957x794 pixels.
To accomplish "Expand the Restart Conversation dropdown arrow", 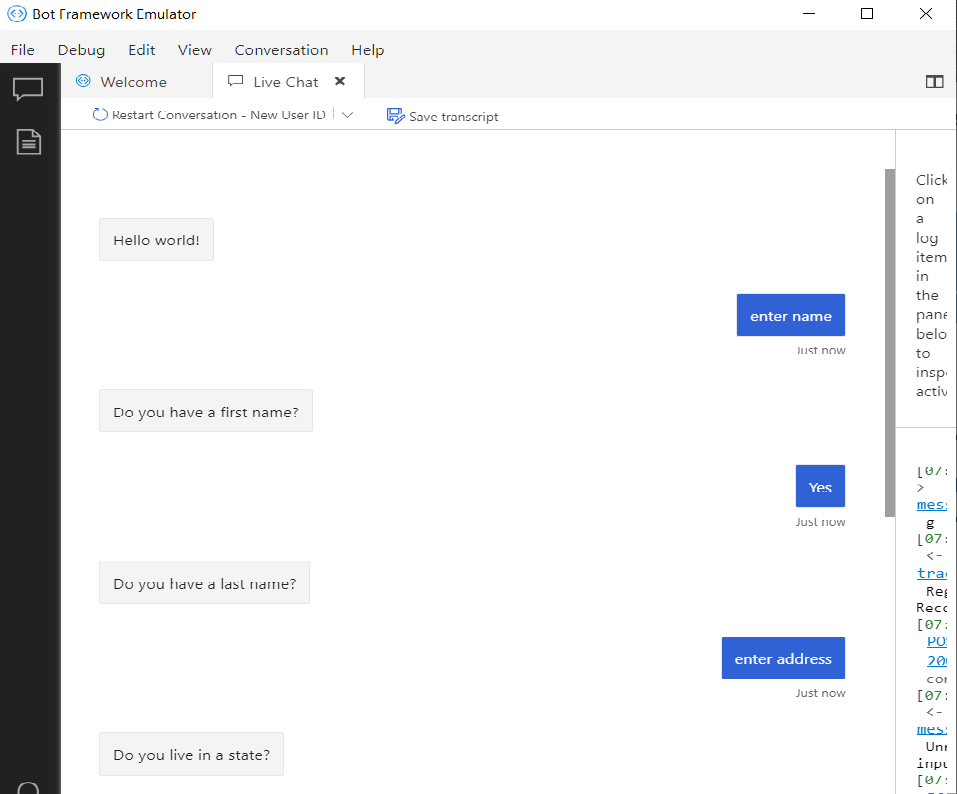I will coord(347,115).
